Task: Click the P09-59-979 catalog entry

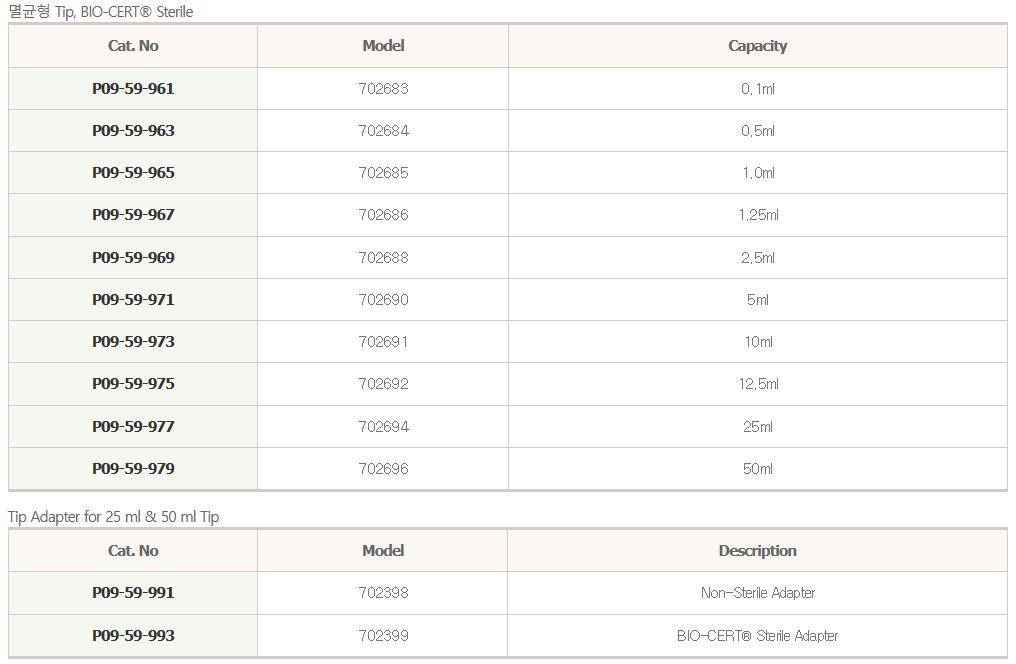Action: 133,469
